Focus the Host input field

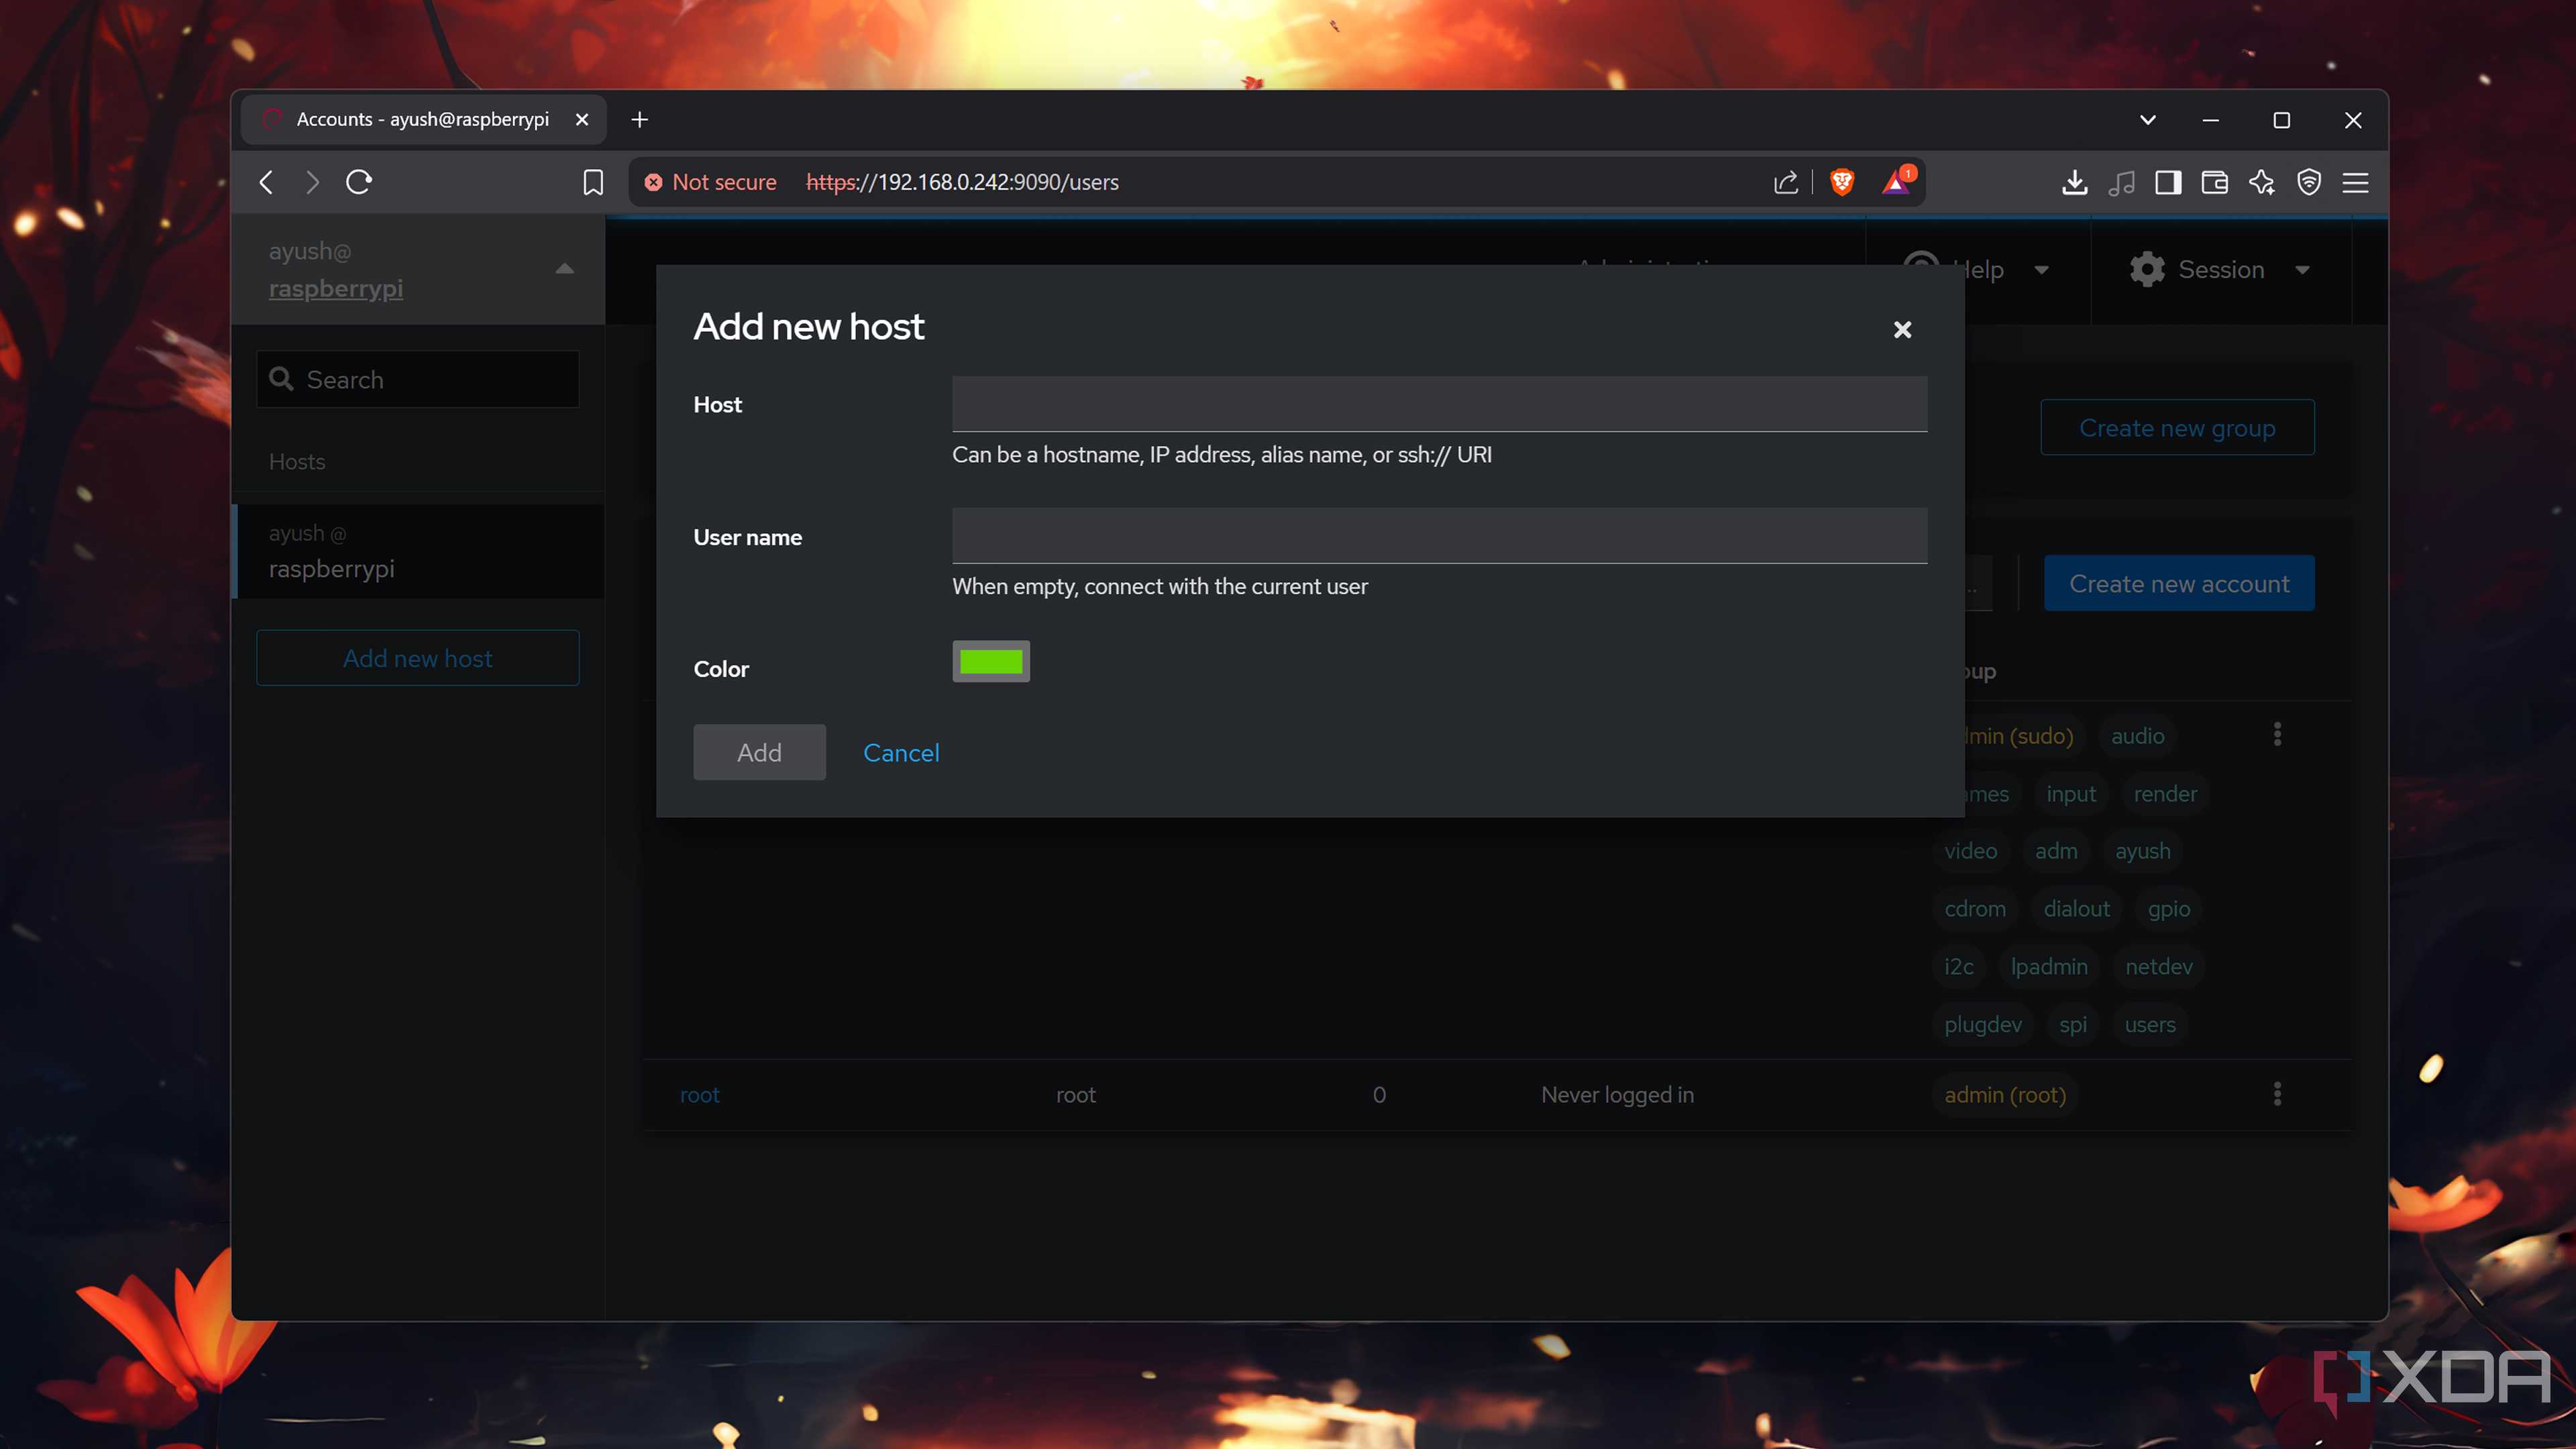point(1439,404)
